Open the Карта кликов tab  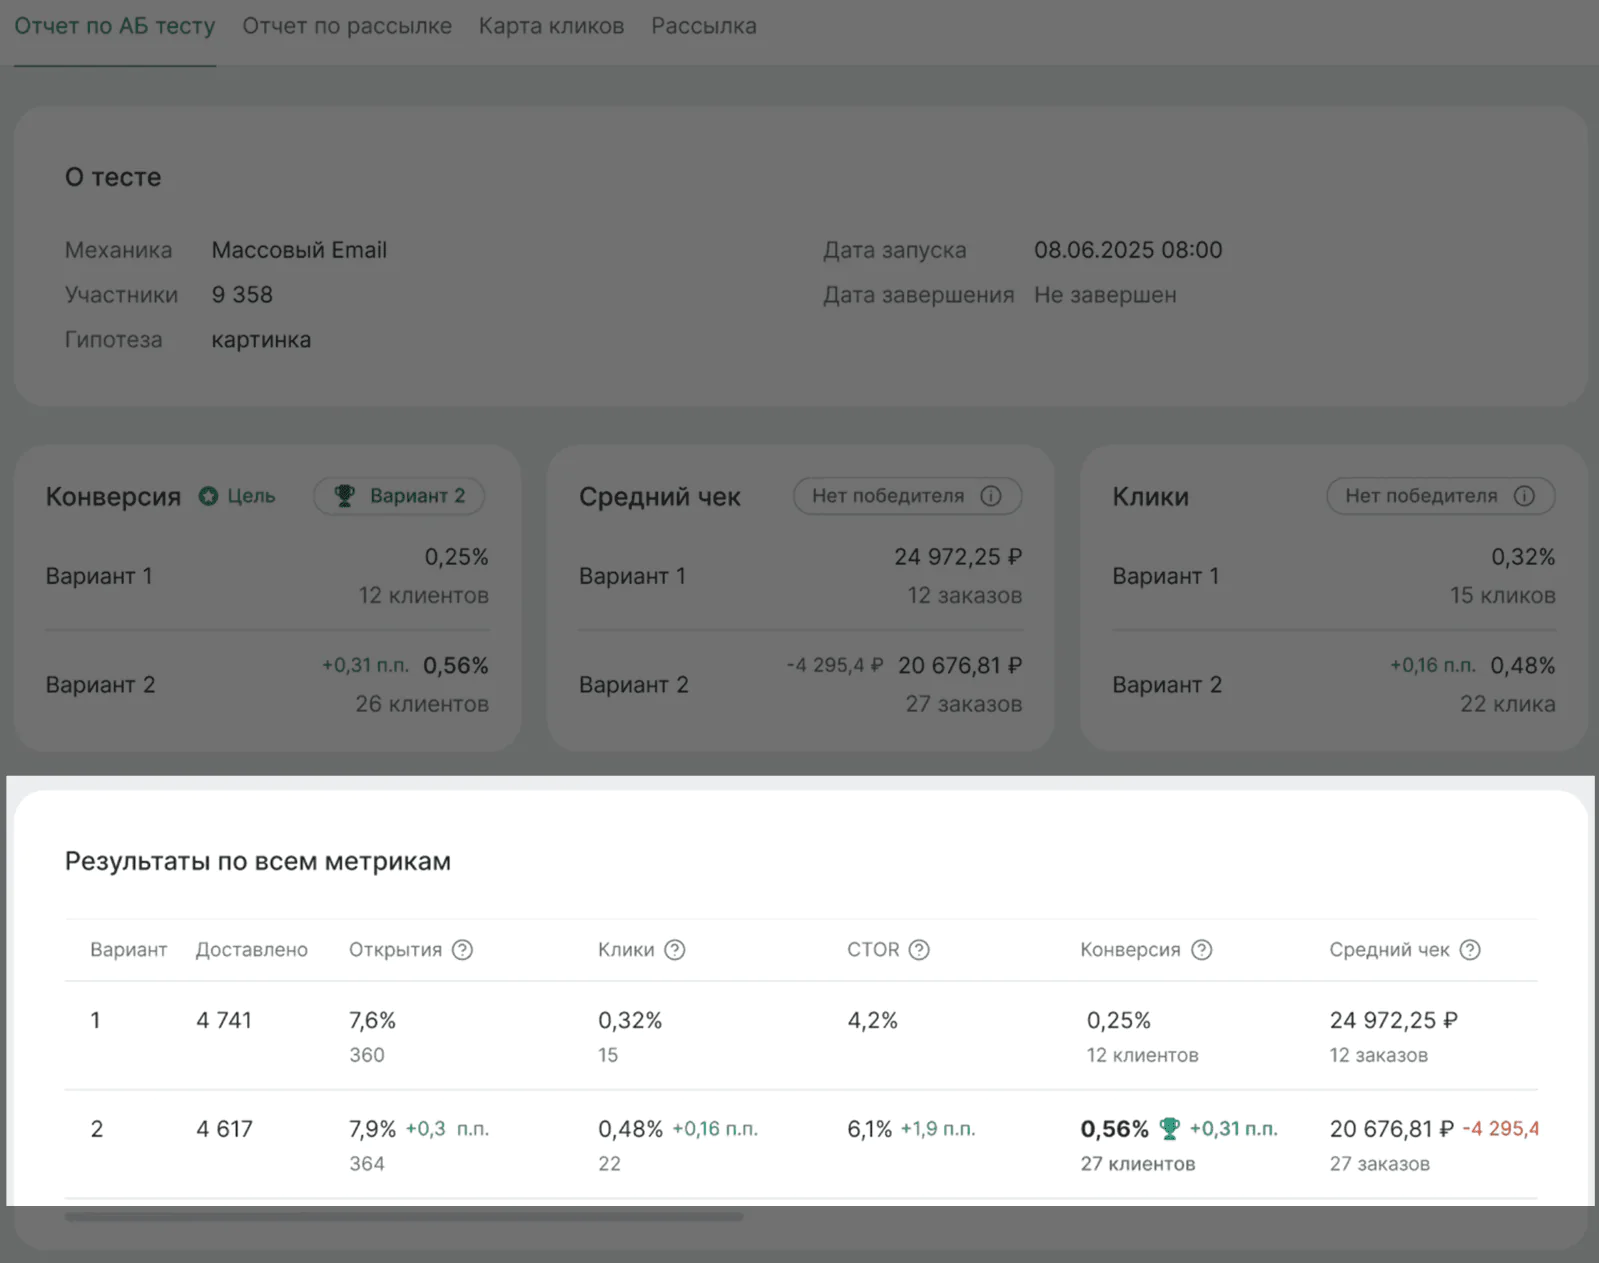click(551, 26)
